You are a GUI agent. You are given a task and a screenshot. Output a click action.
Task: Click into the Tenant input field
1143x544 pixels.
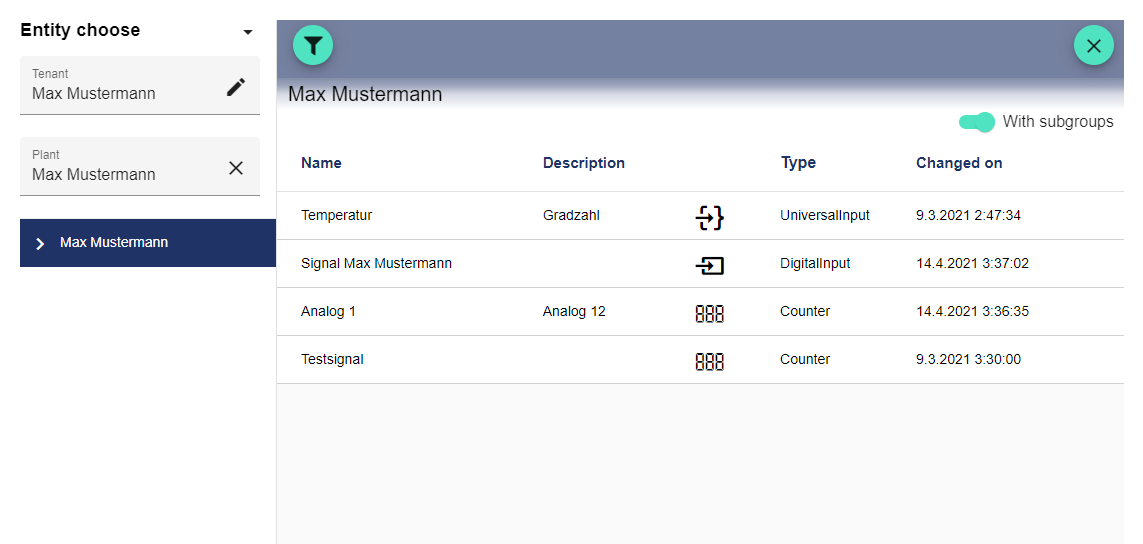point(120,93)
